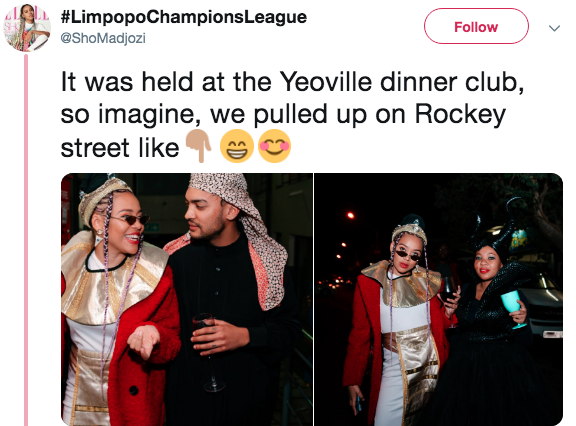
Task: Click the pink thread connector line
Action: click(26, 239)
